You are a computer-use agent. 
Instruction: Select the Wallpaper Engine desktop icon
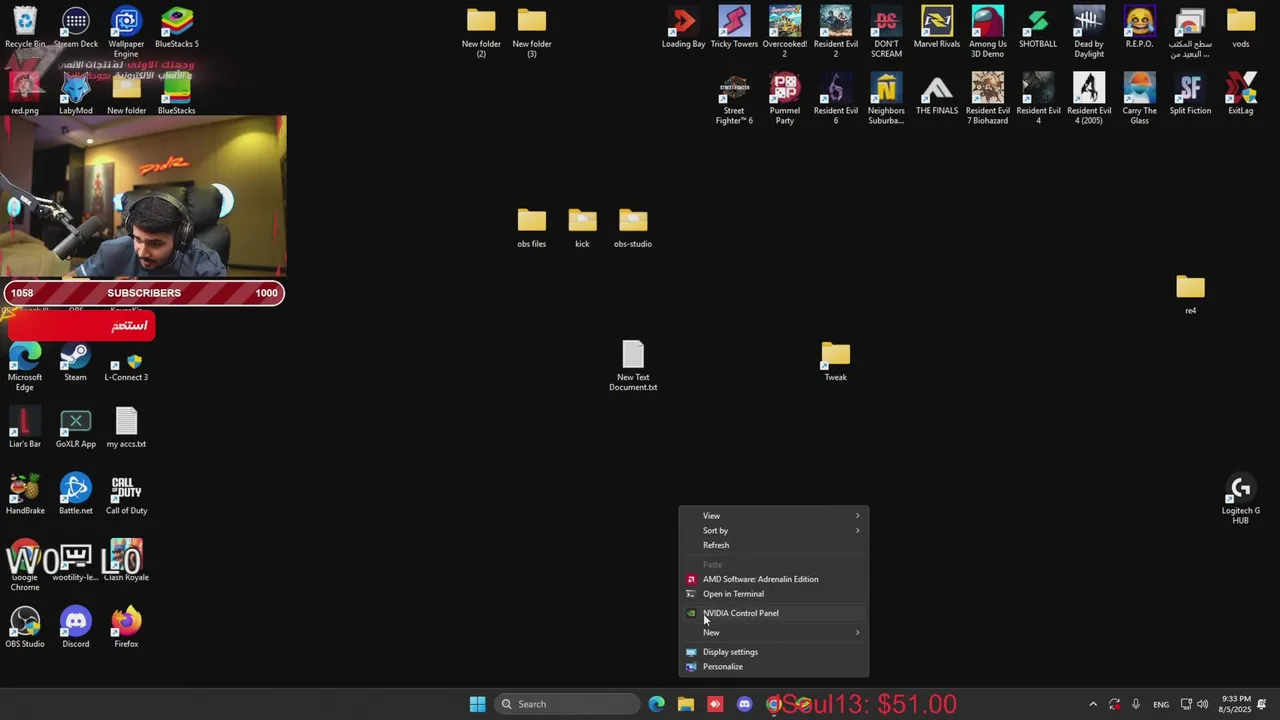(126, 32)
